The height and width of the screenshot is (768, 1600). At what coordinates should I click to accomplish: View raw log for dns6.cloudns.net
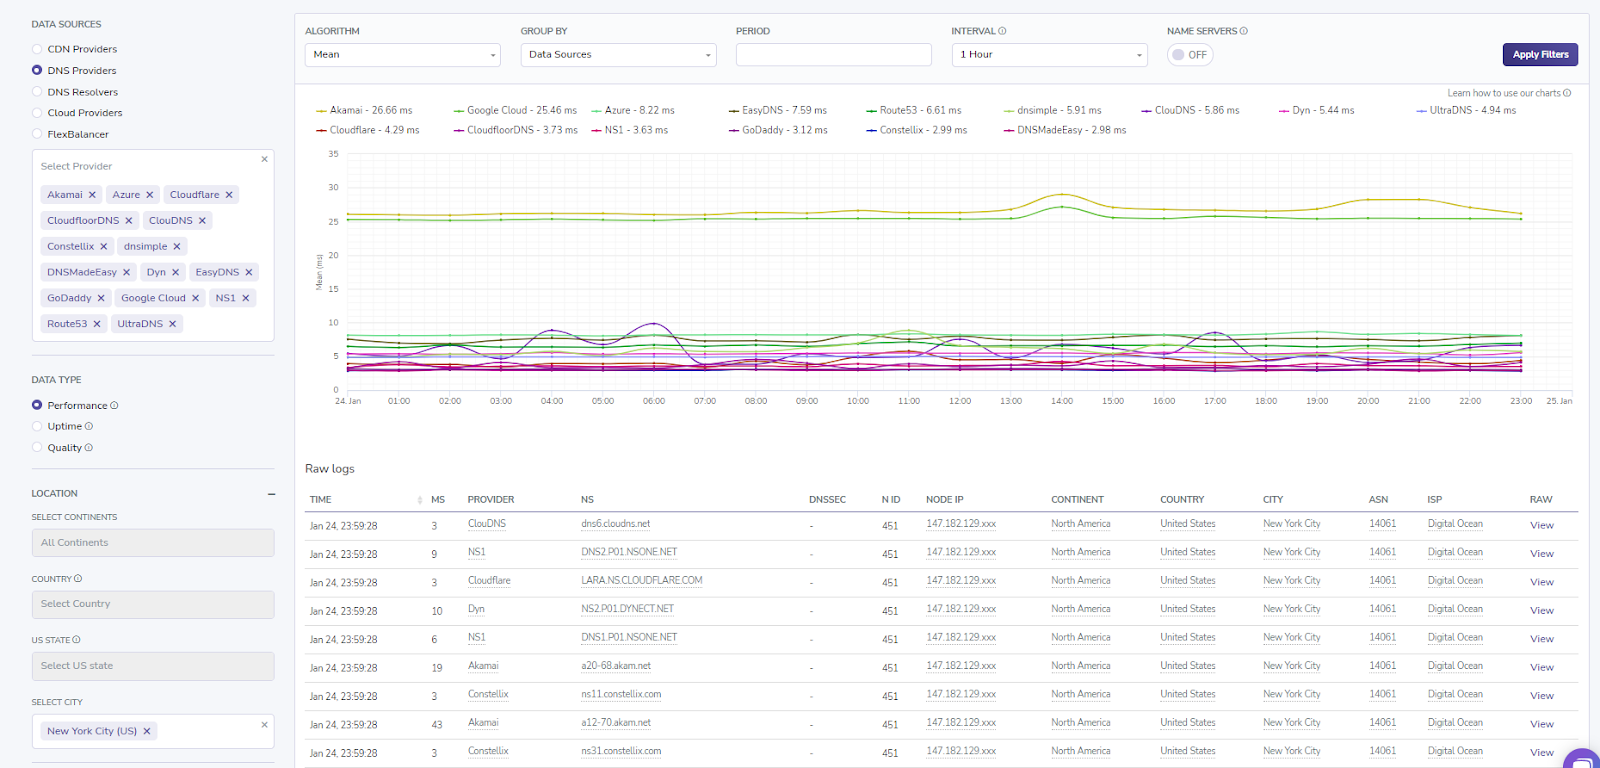click(x=1541, y=525)
